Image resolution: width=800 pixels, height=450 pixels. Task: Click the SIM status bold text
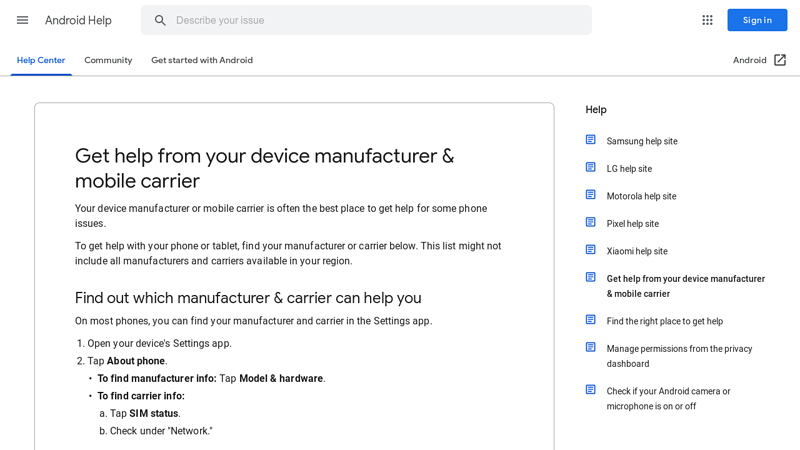154,413
